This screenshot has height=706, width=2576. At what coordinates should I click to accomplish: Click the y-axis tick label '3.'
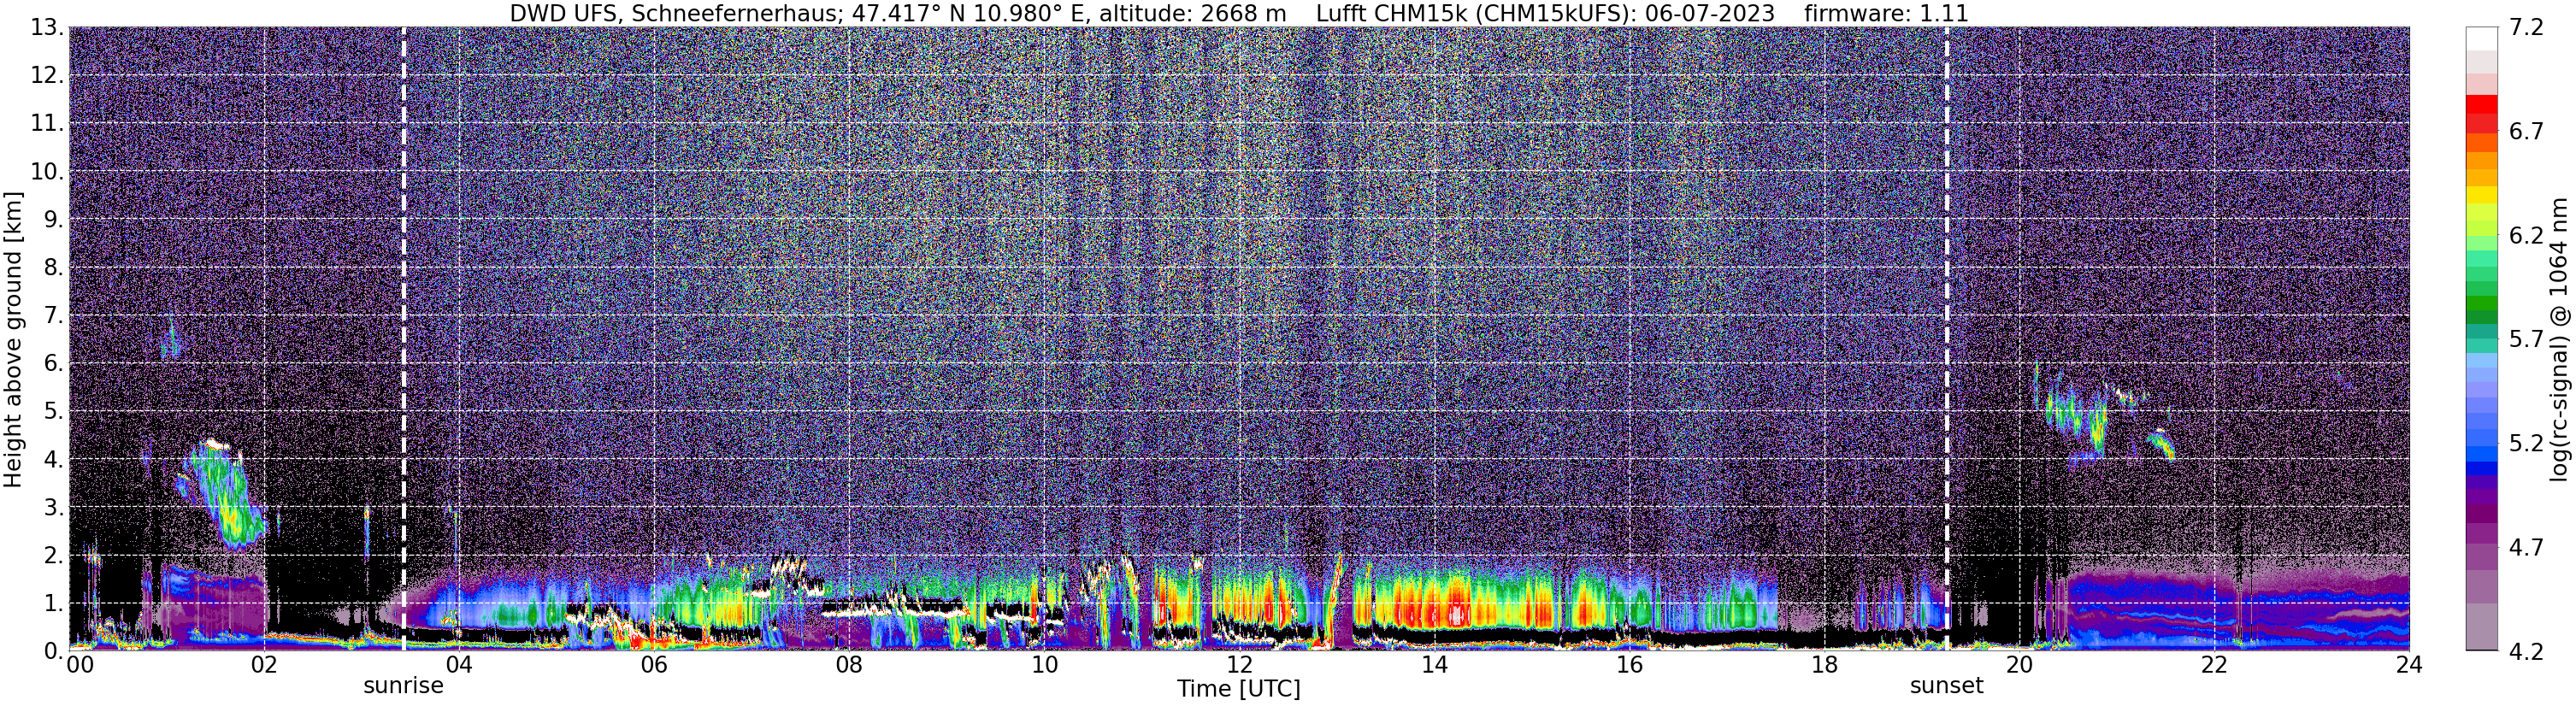pos(53,508)
